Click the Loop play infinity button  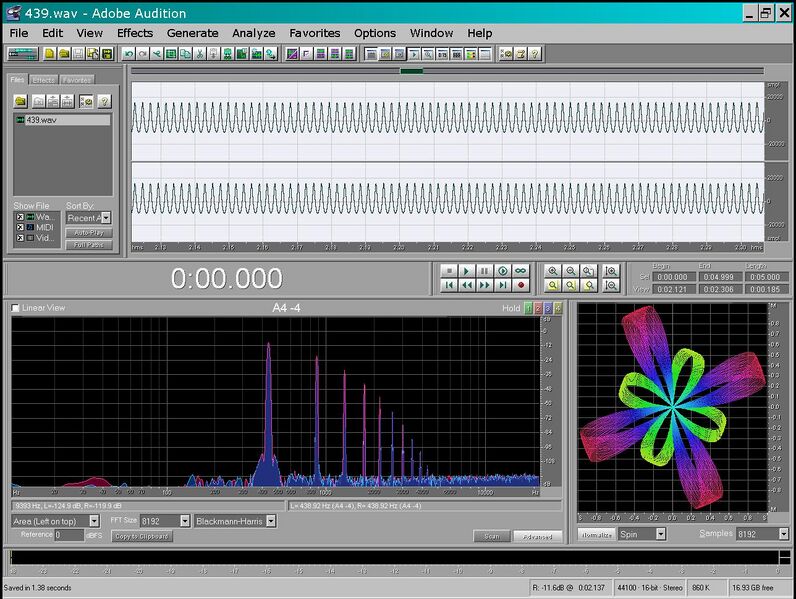(521, 270)
